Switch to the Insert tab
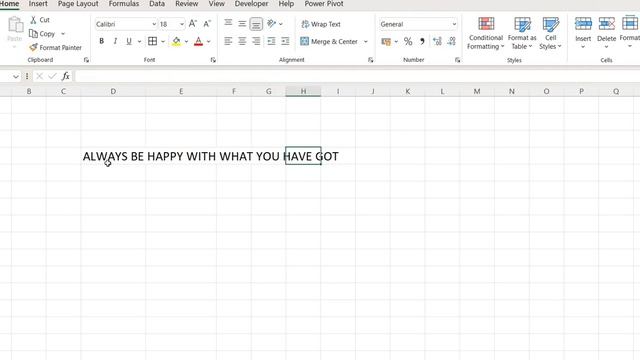This screenshot has width=640, height=360. 38,4
